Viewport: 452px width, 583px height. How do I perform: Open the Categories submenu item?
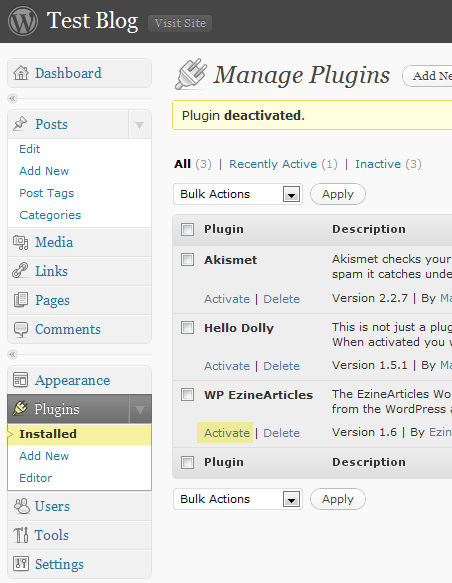click(x=50, y=215)
